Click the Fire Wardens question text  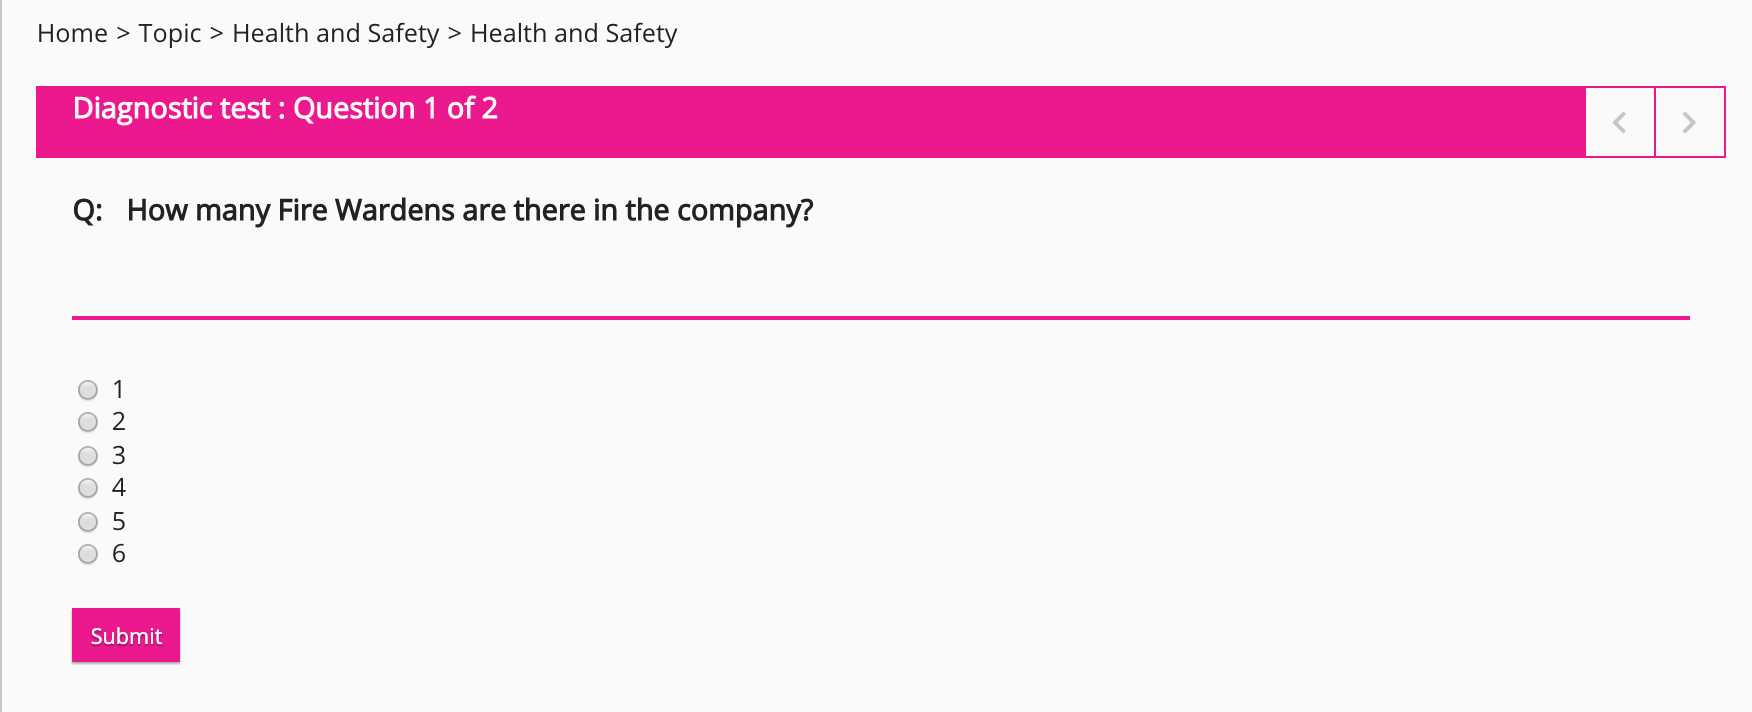point(470,210)
